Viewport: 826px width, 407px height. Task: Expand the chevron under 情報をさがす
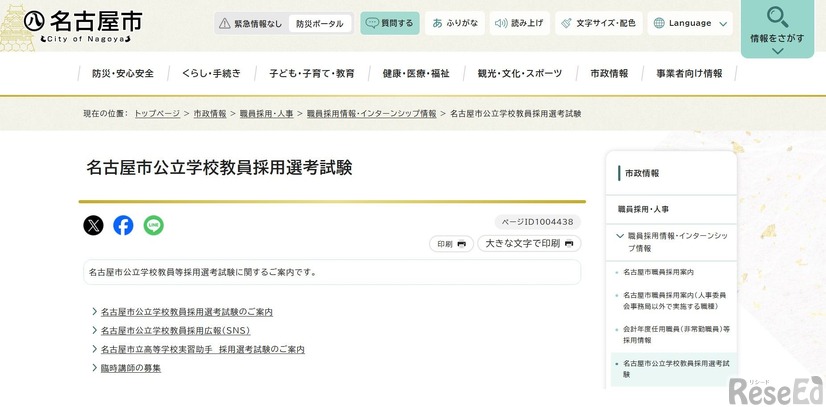pyautogui.click(x=778, y=51)
